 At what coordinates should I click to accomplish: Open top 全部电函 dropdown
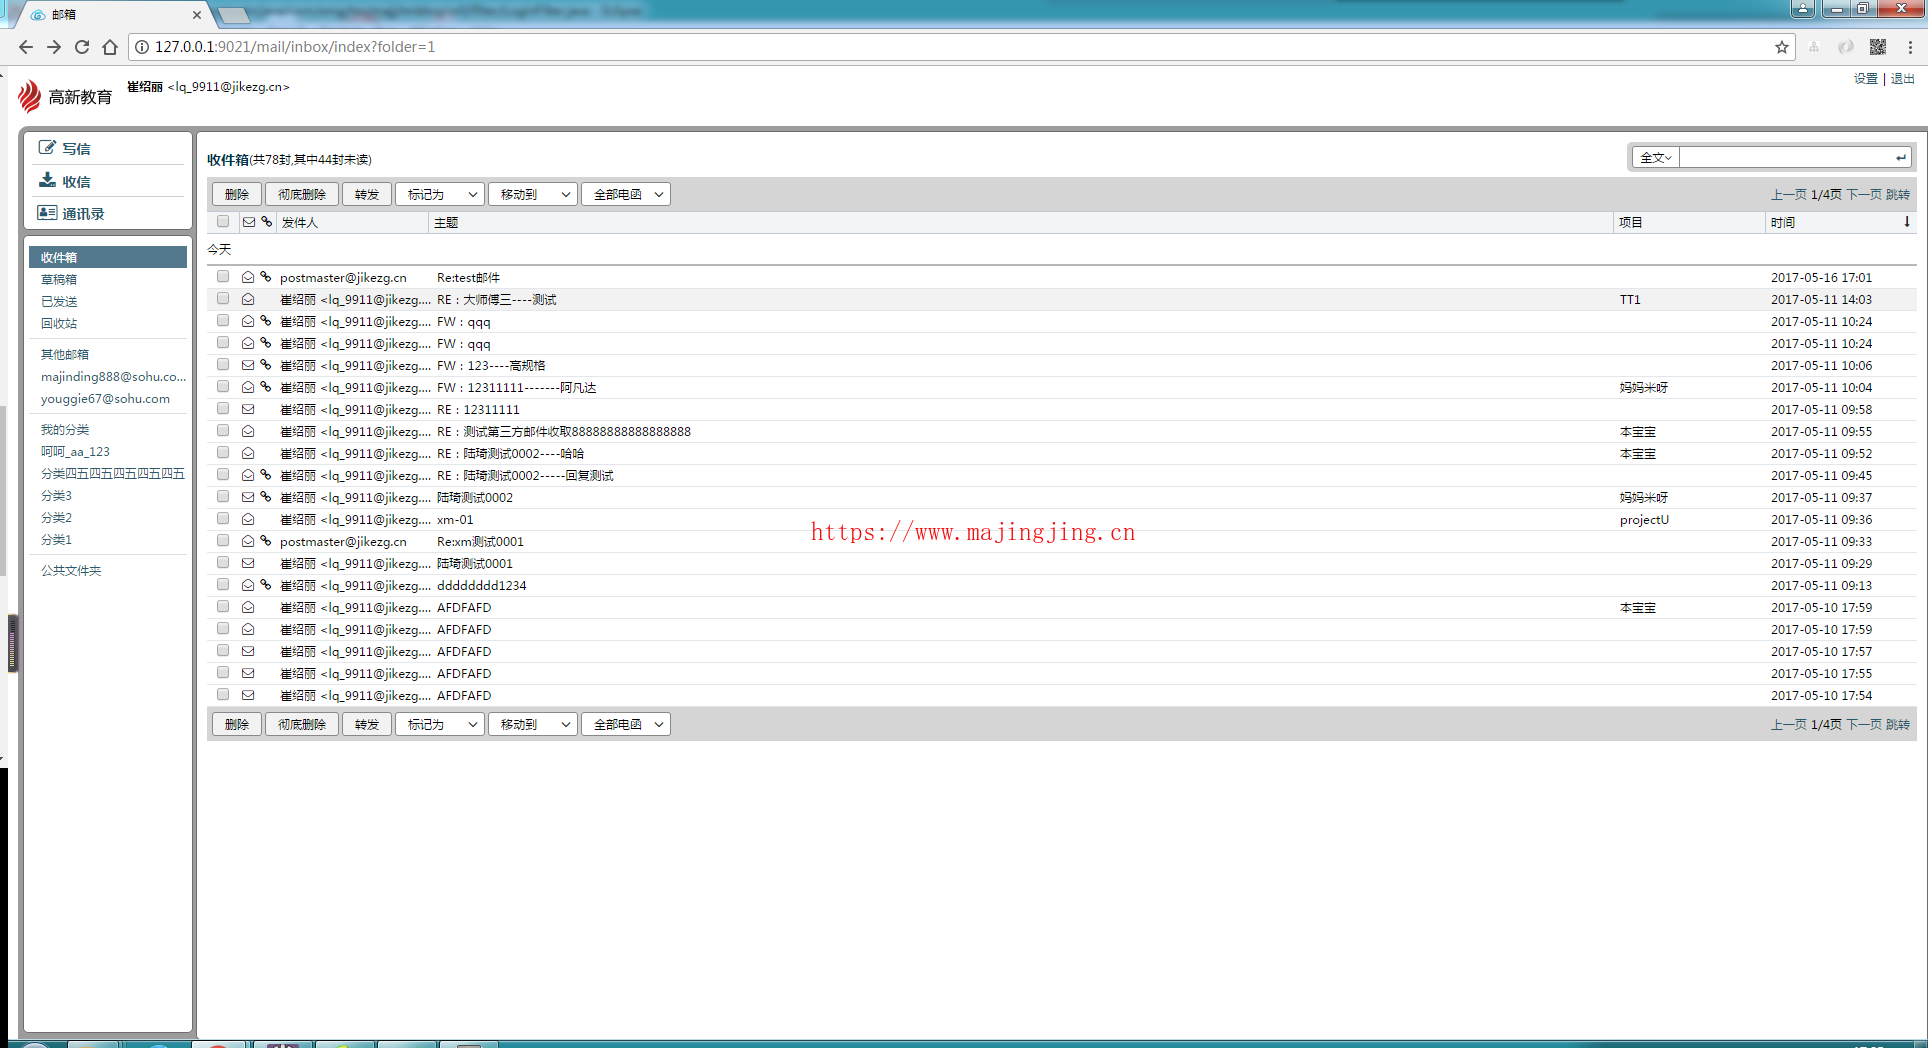tap(626, 194)
